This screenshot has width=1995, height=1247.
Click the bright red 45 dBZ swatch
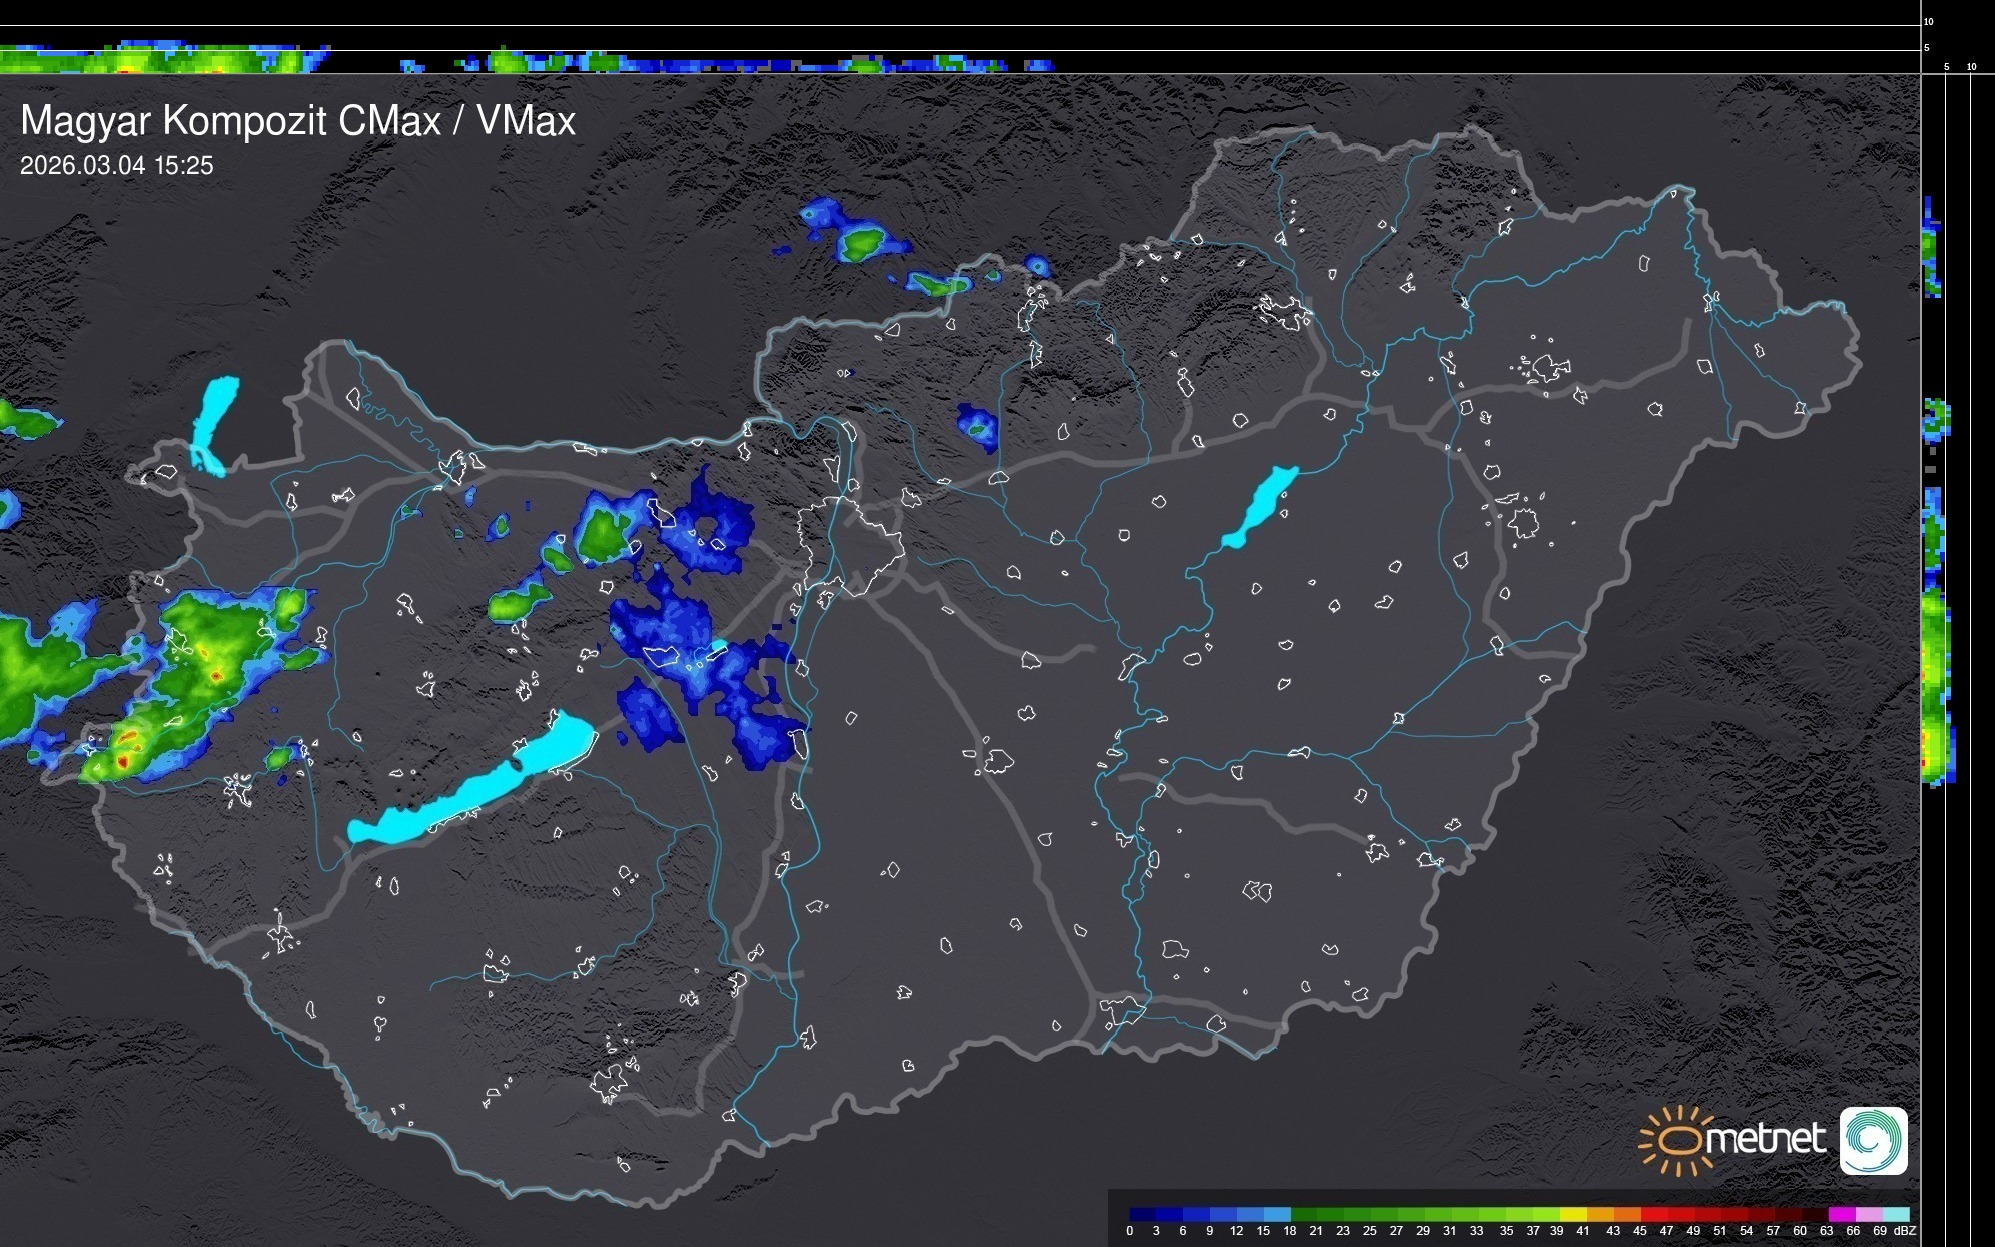1654,1214
